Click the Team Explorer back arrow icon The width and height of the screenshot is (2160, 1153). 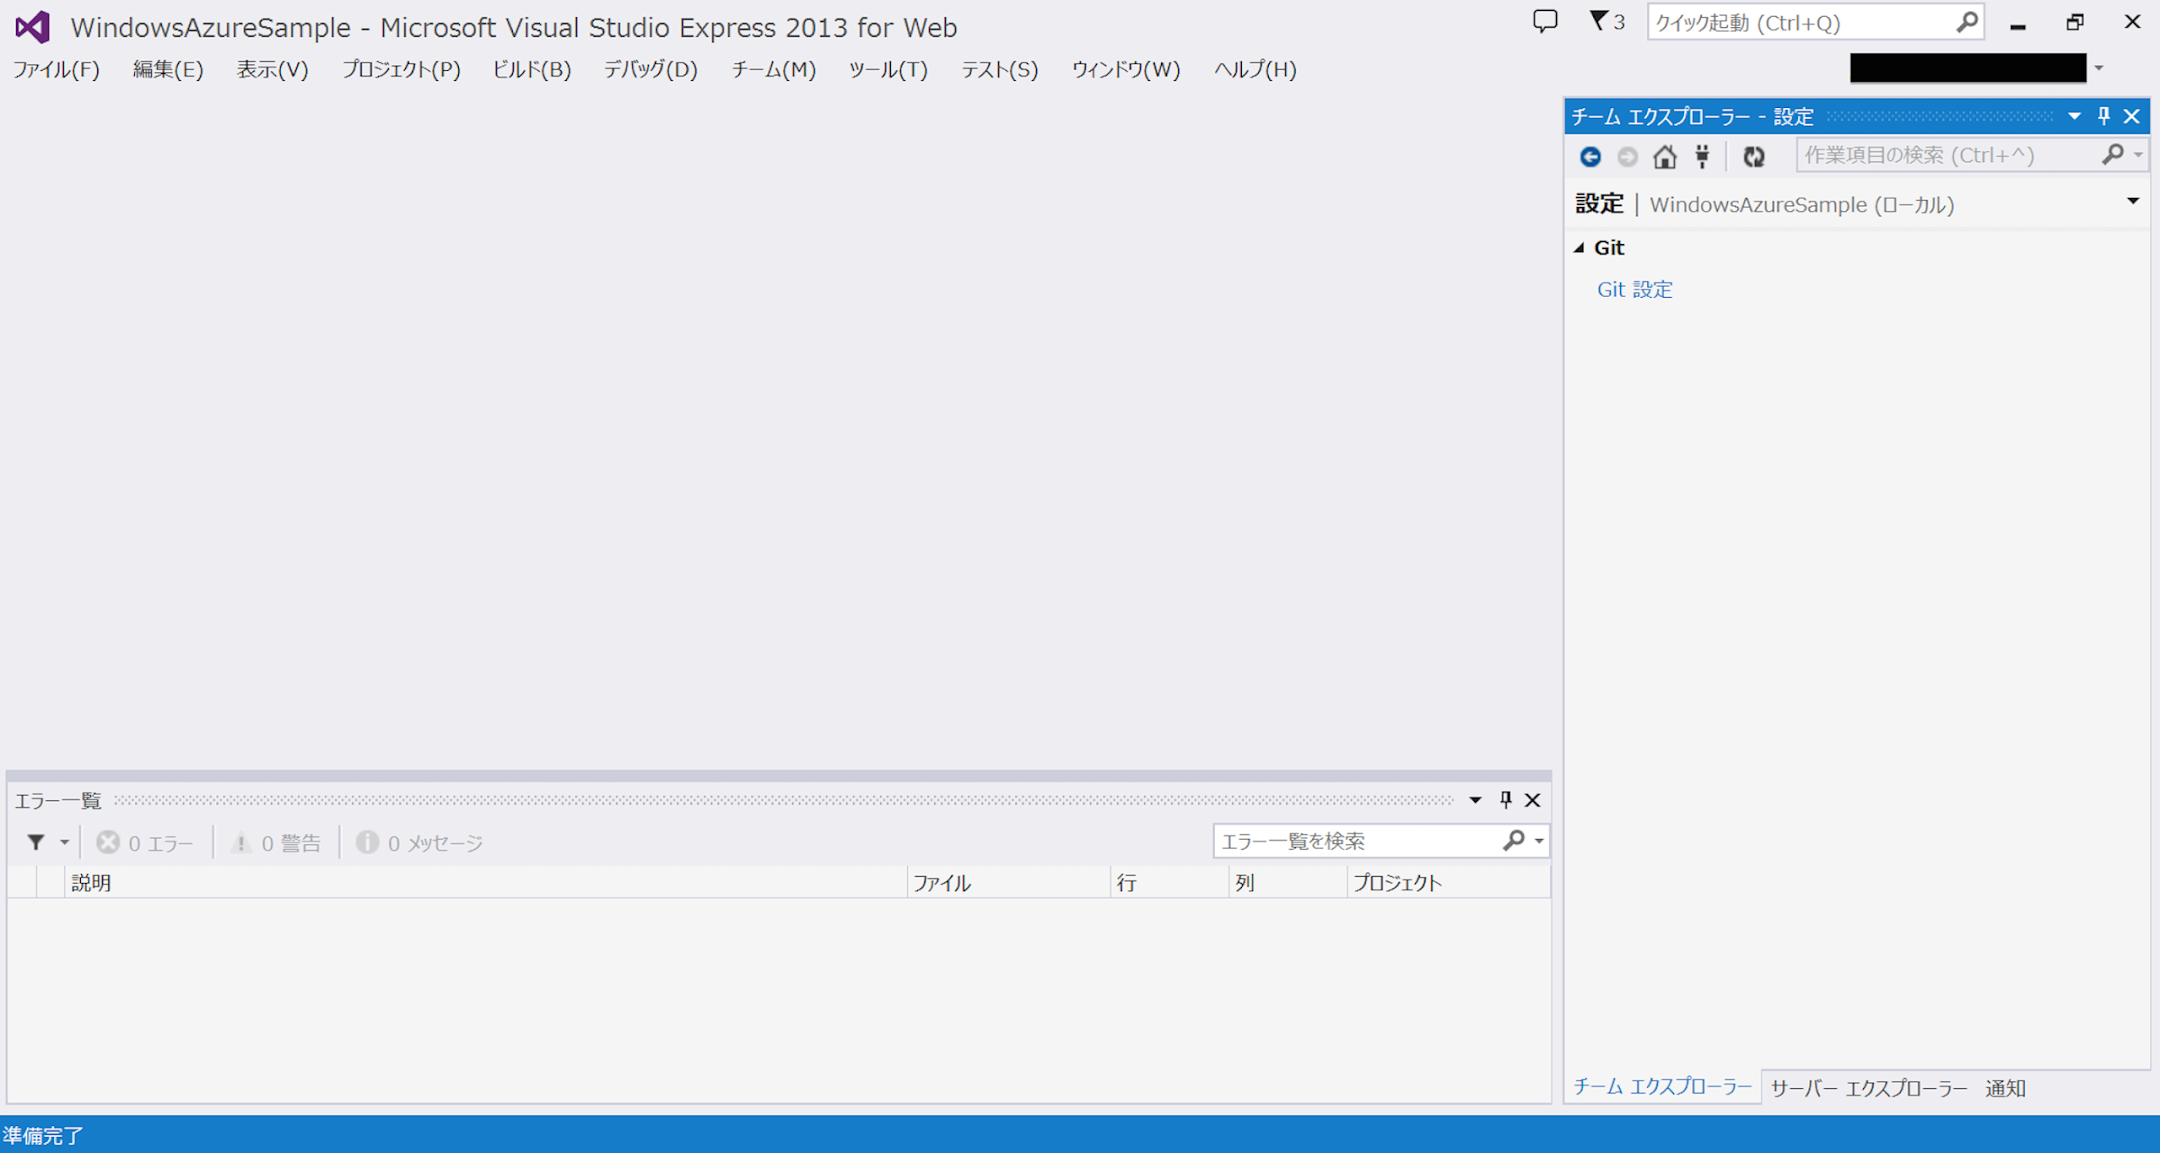point(1590,156)
